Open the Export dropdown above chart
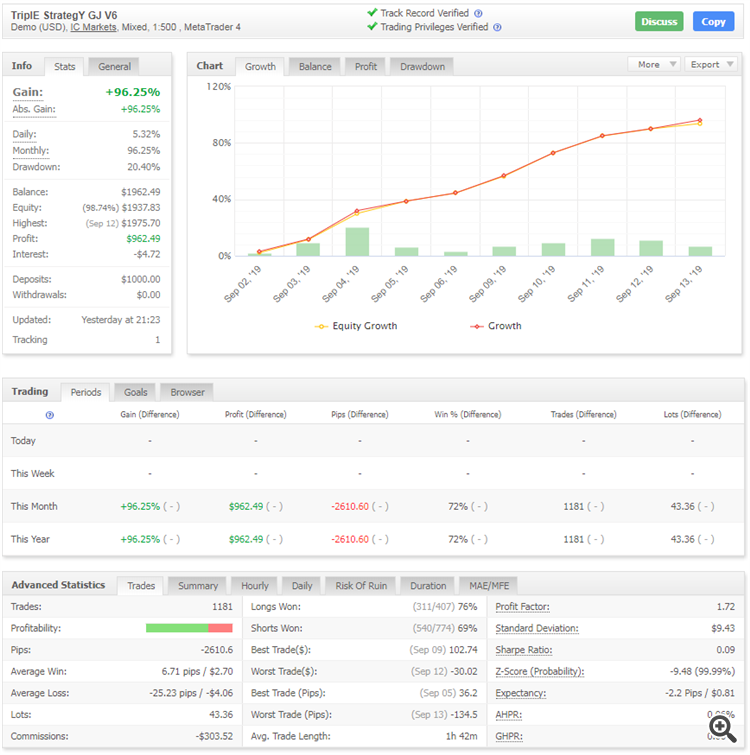The image size is (750, 755). (711, 65)
